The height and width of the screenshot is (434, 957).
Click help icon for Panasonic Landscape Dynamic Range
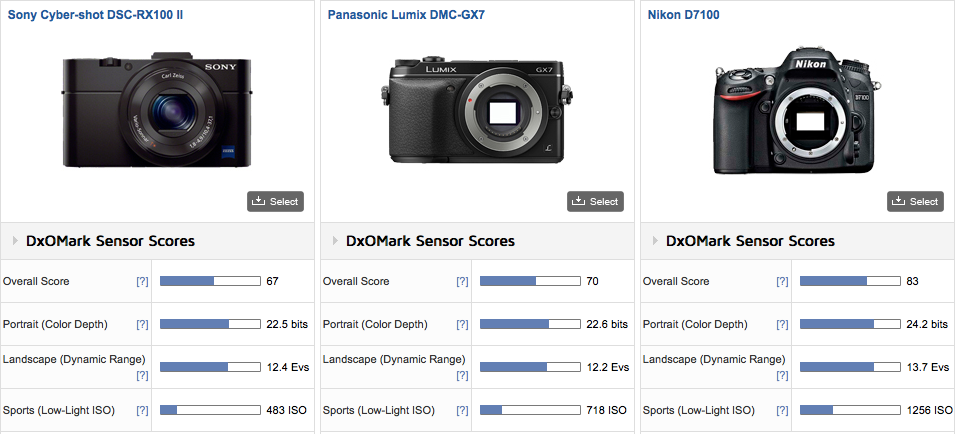point(462,375)
